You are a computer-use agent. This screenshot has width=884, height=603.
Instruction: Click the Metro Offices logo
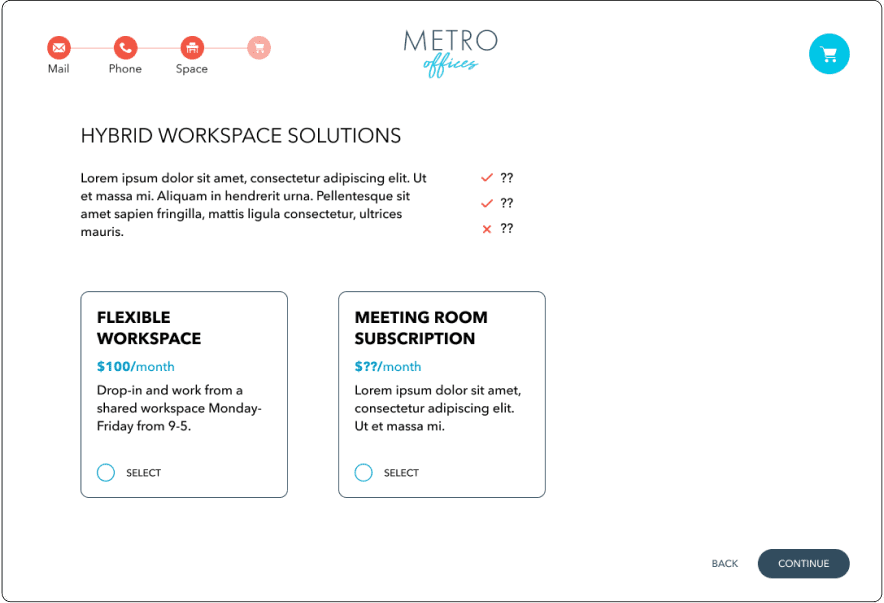[x=450, y=53]
